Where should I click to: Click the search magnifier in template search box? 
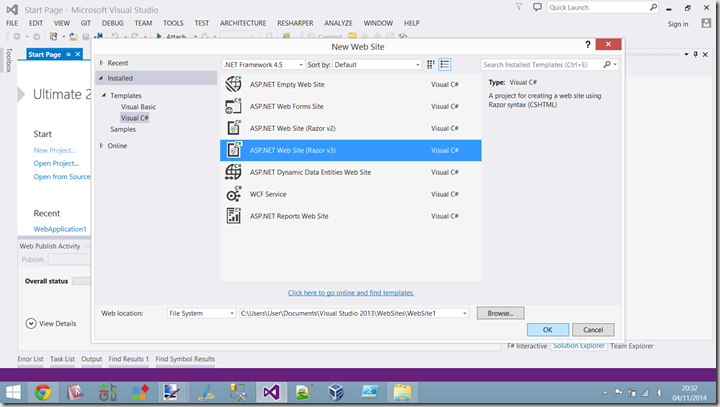pos(607,65)
